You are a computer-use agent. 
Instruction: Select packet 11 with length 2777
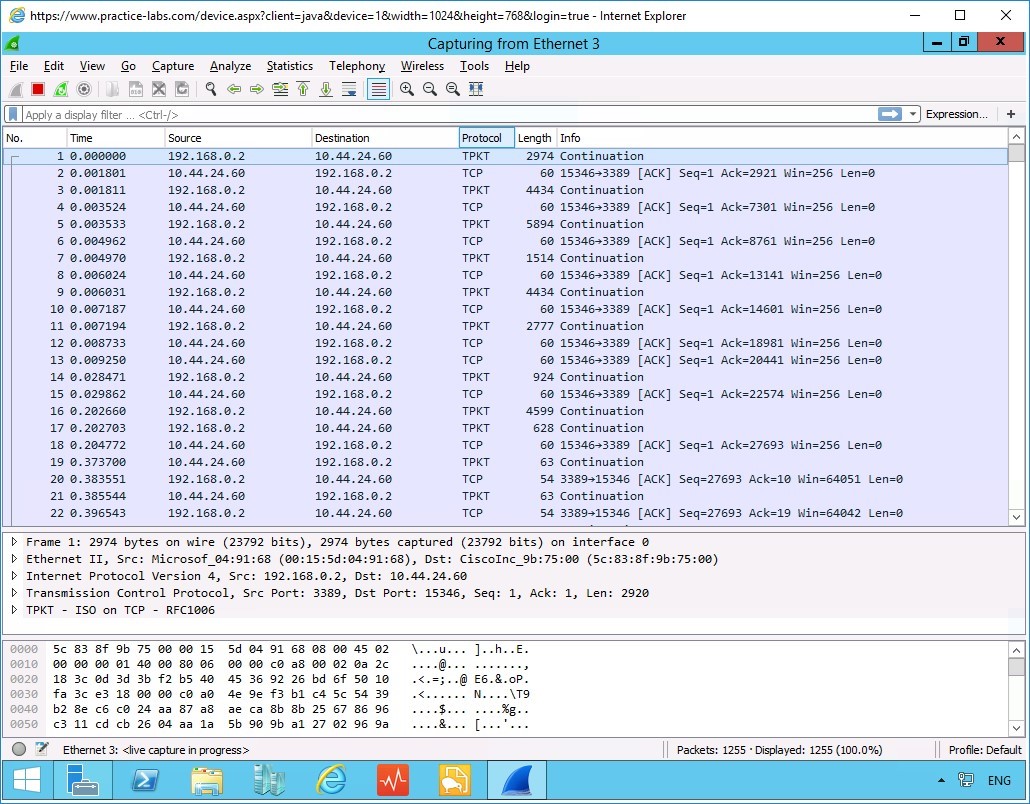[x=505, y=326]
